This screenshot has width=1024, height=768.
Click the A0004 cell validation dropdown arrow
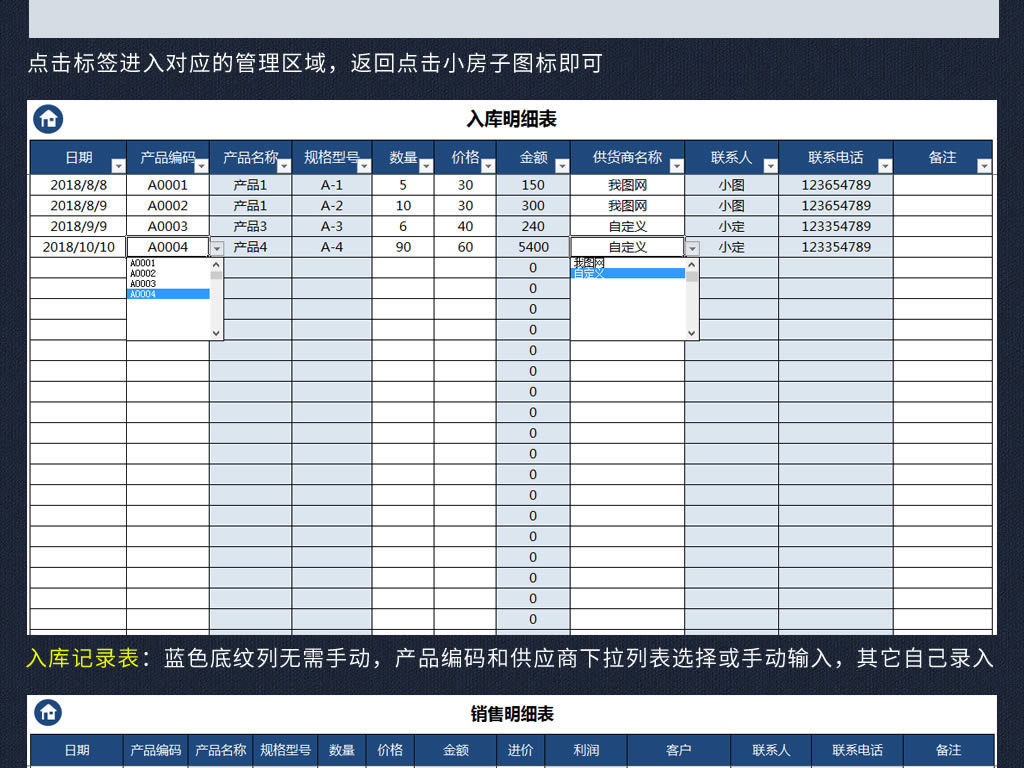217,248
